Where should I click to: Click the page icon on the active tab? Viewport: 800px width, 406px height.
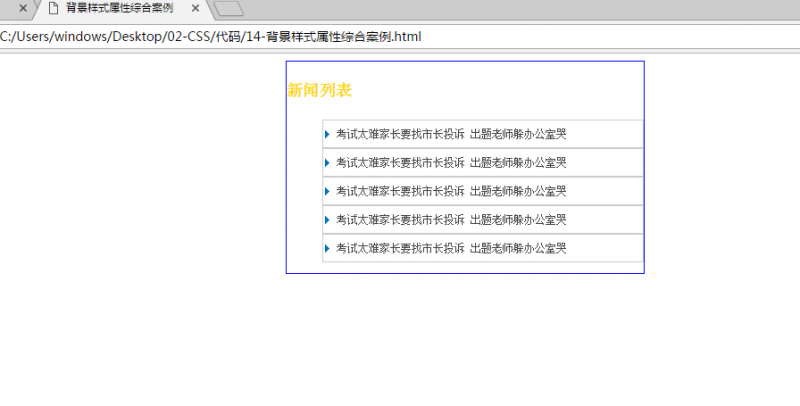pyautogui.click(x=53, y=8)
